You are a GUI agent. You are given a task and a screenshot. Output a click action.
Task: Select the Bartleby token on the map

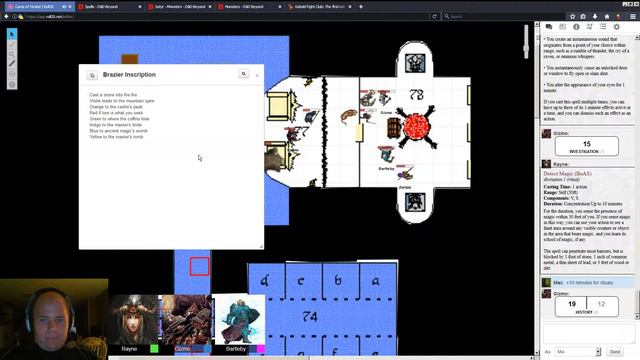coord(386,156)
